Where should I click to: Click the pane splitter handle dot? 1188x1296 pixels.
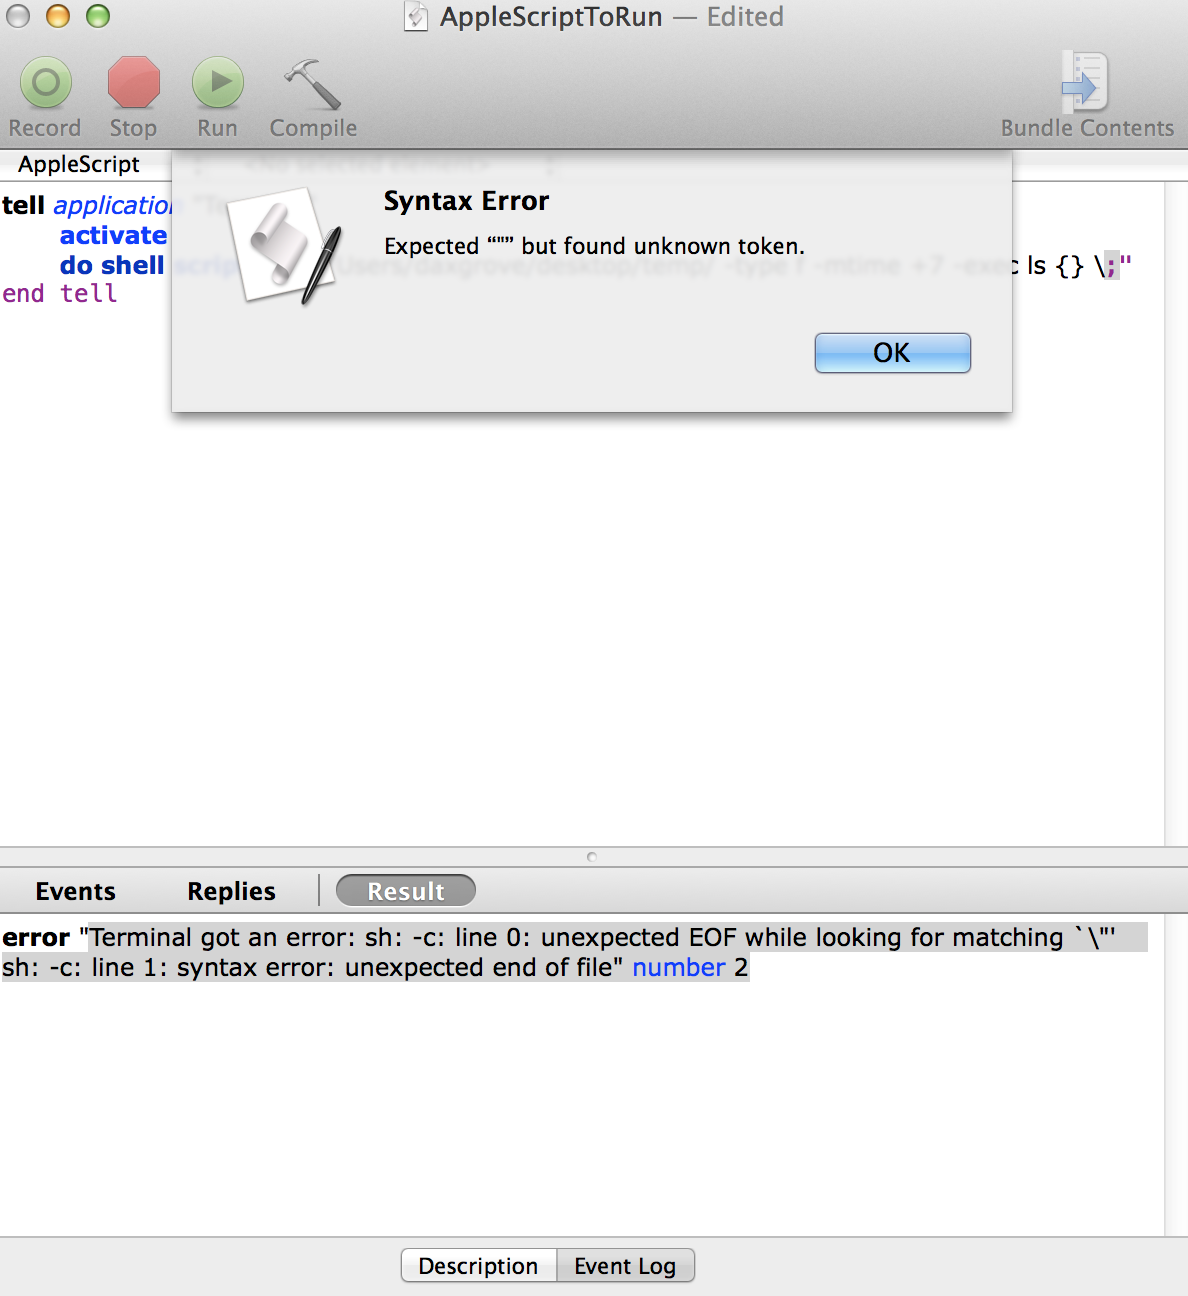(592, 857)
